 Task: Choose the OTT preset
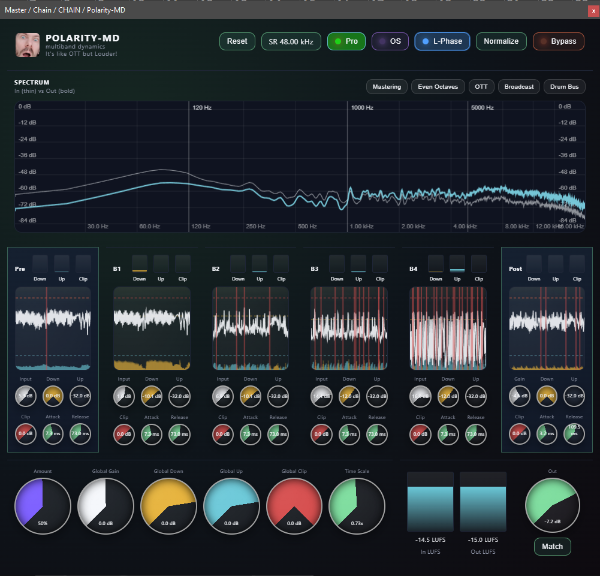(481, 87)
